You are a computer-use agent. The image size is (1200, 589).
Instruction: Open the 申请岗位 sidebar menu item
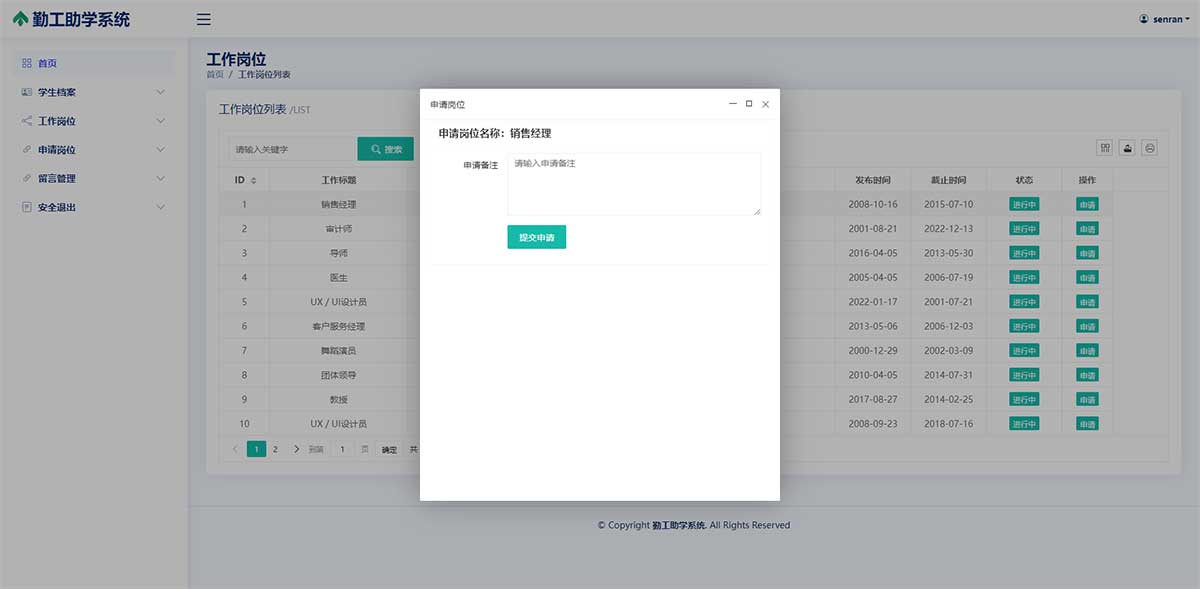(x=56, y=150)
